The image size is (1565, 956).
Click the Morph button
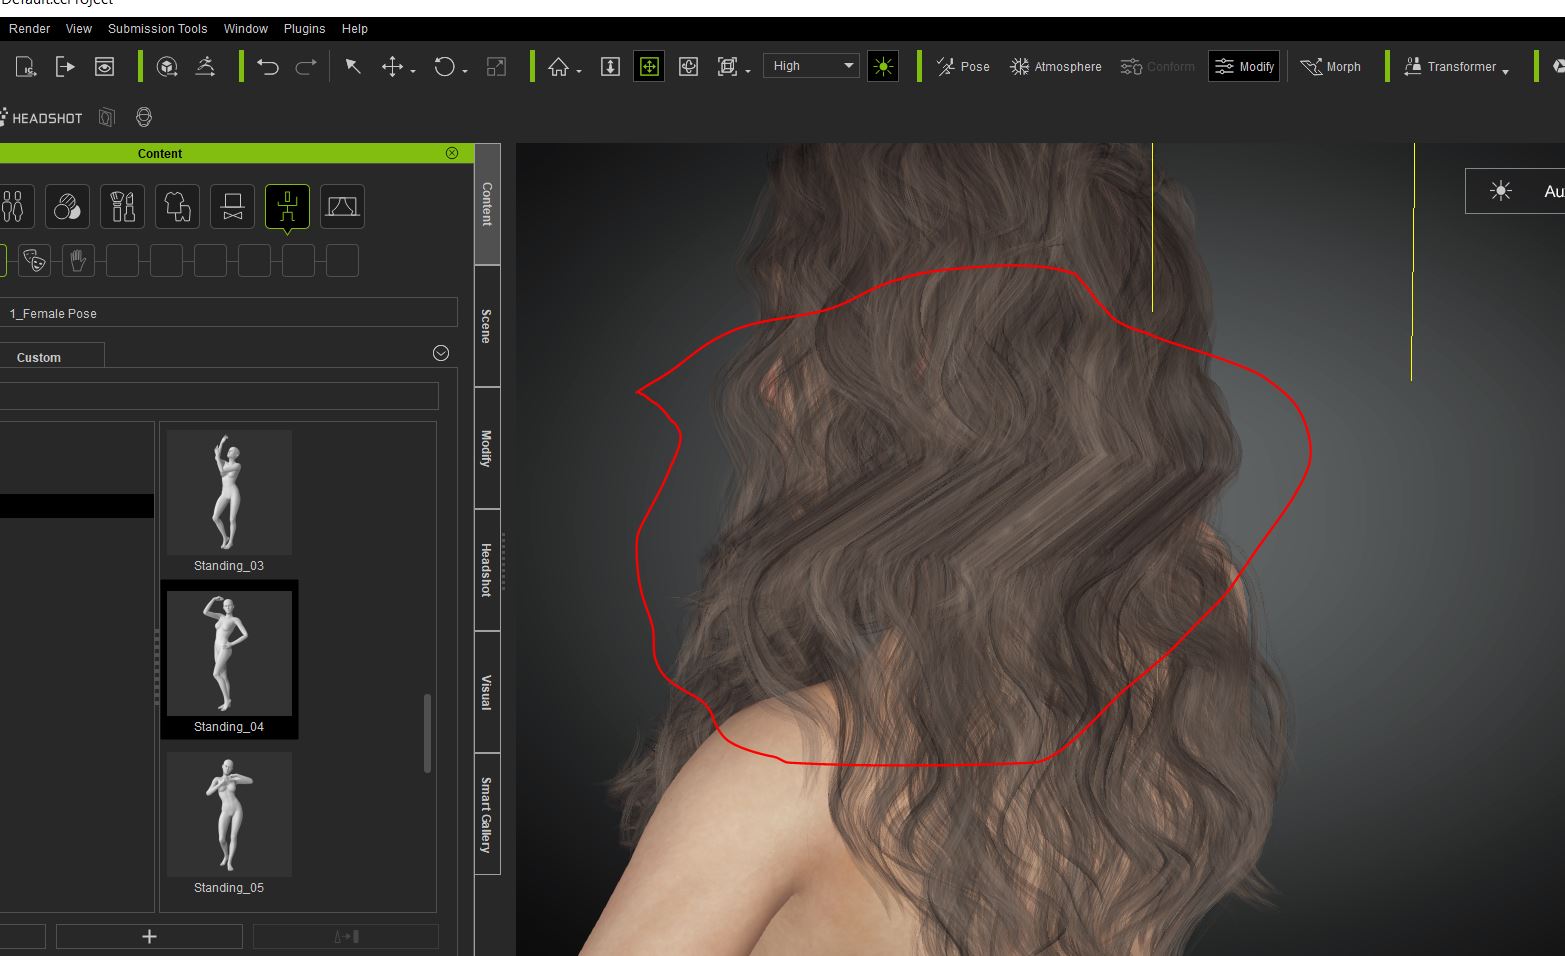[1331, 67]
